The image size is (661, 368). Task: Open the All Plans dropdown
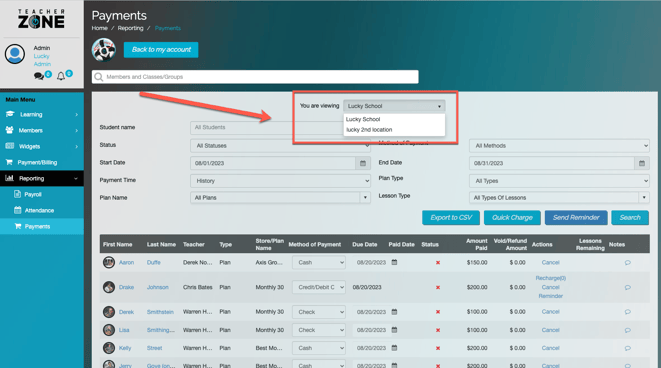coord(280,198)
